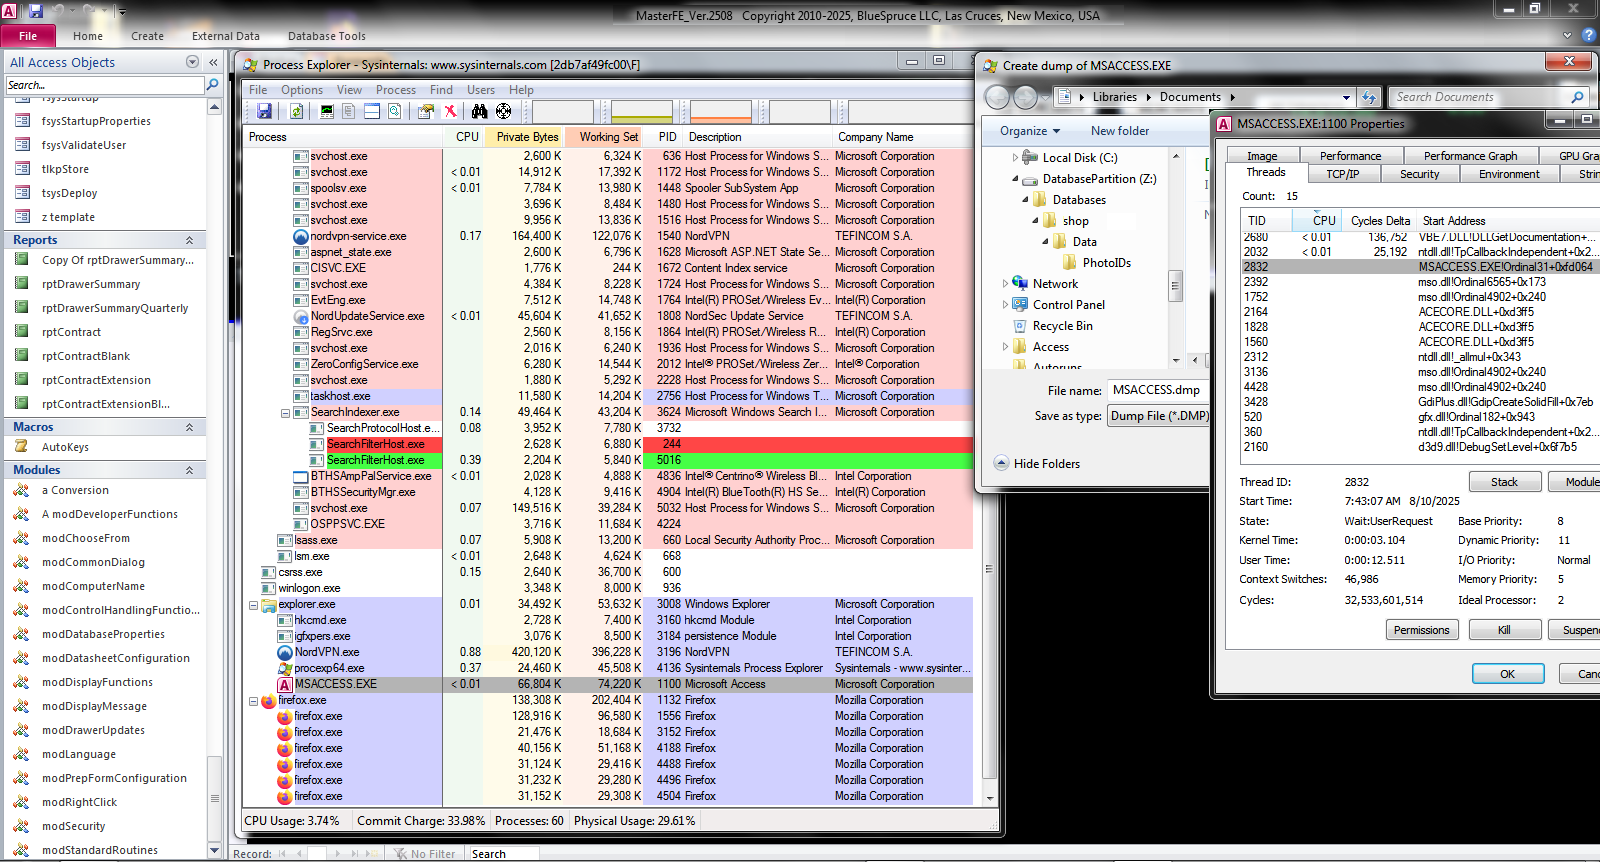Toggle the Show Lower Pane toolbar icon

[372, 111]
